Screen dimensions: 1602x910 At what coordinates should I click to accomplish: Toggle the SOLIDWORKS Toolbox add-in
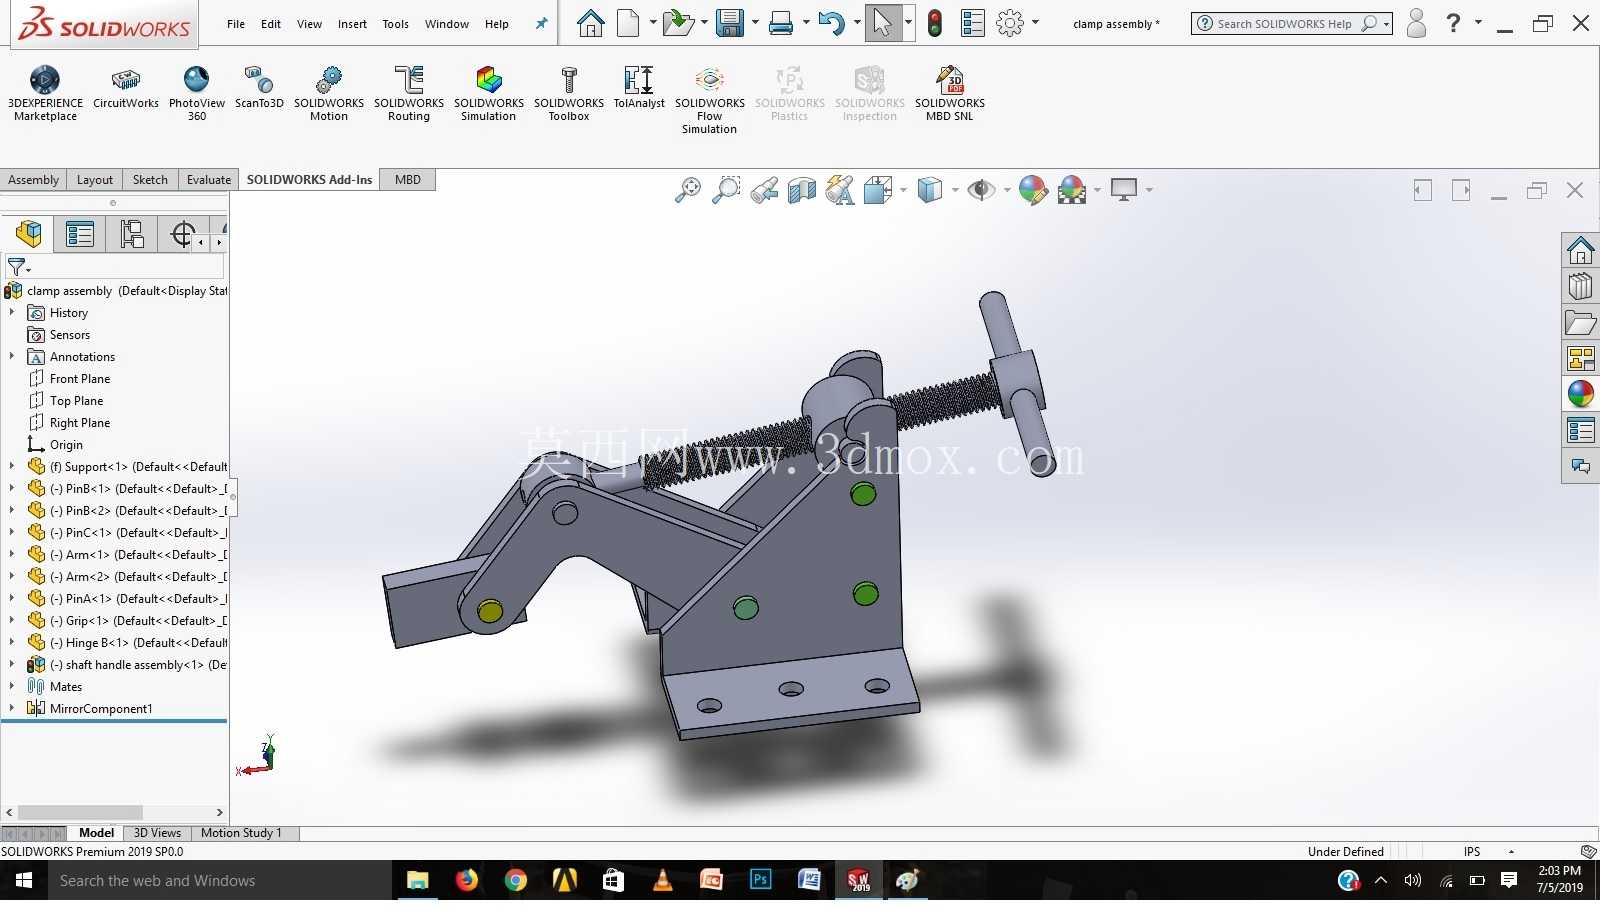pyautogui.click(x=568, y=94)
